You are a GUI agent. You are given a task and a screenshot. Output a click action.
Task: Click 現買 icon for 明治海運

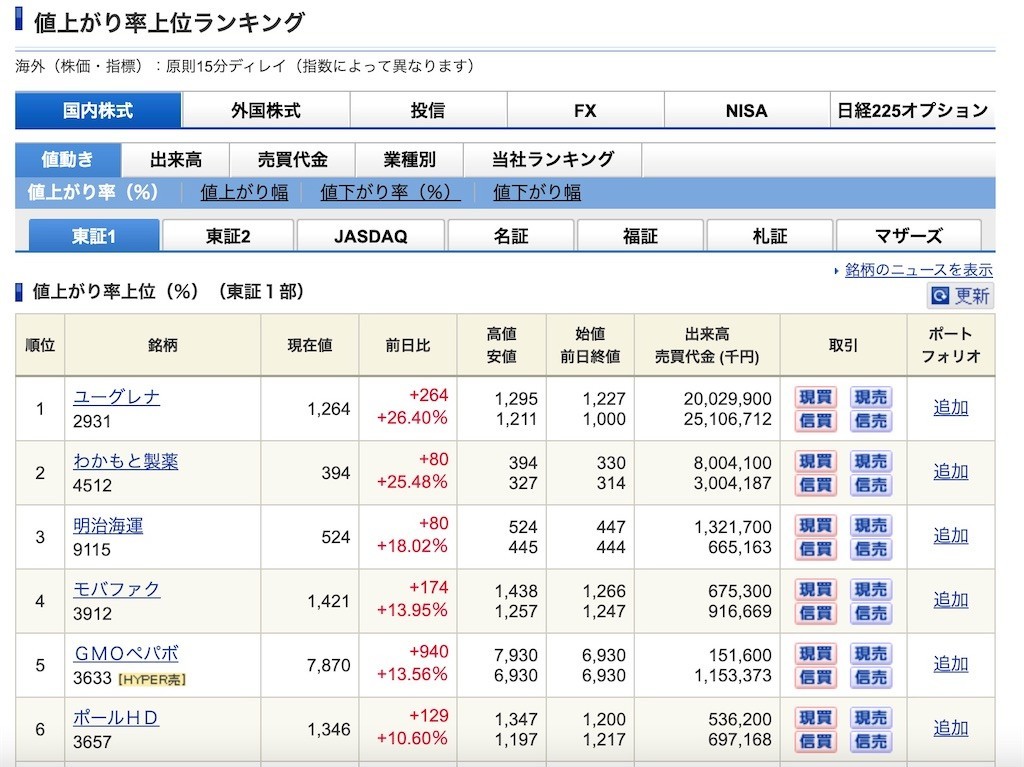(816, 525)
